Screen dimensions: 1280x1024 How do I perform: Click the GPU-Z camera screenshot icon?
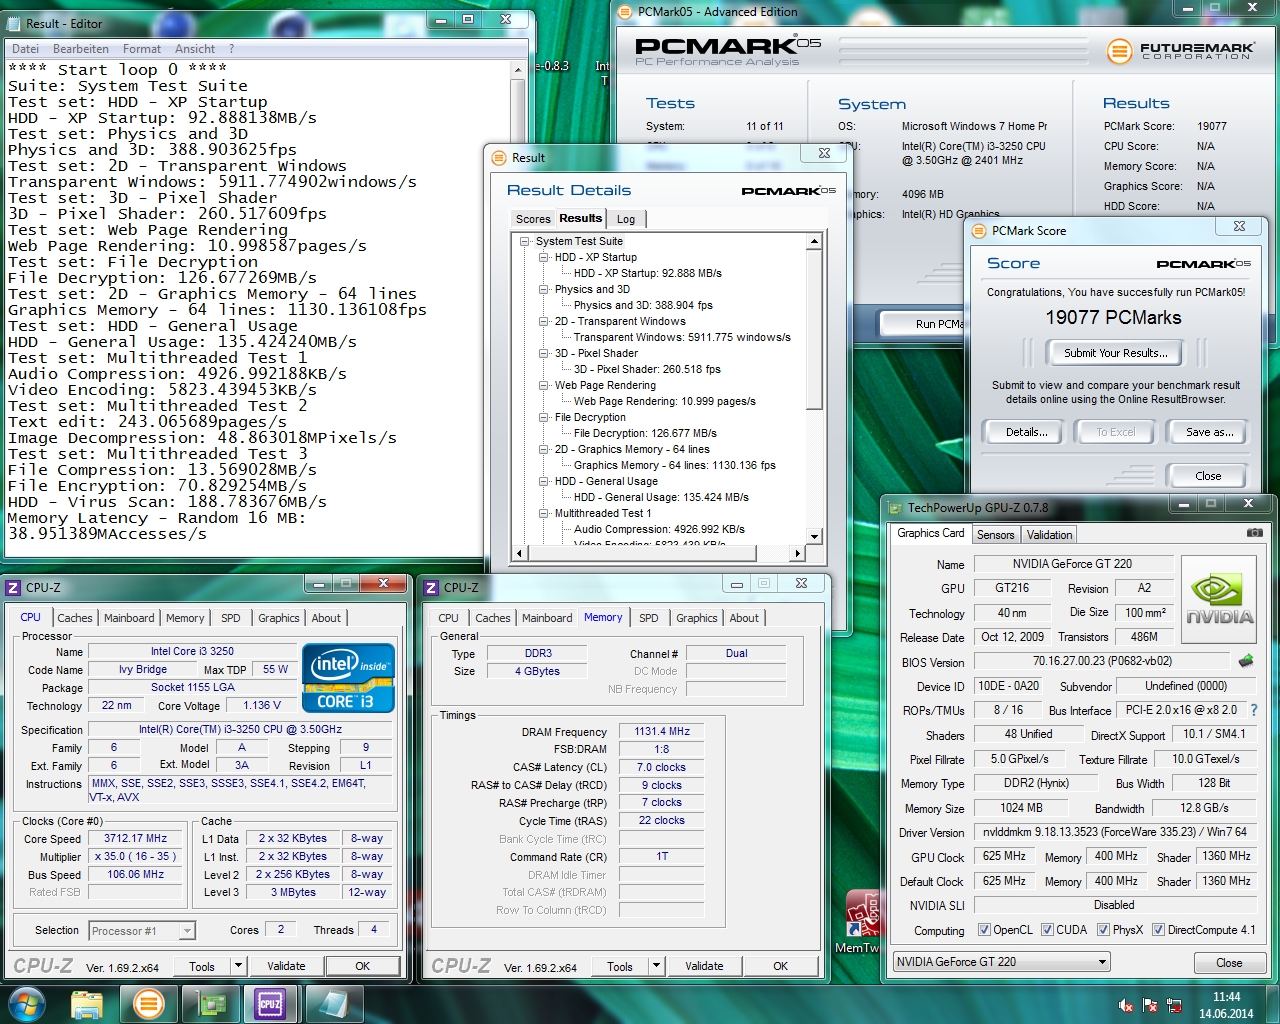coord(1254,533)
